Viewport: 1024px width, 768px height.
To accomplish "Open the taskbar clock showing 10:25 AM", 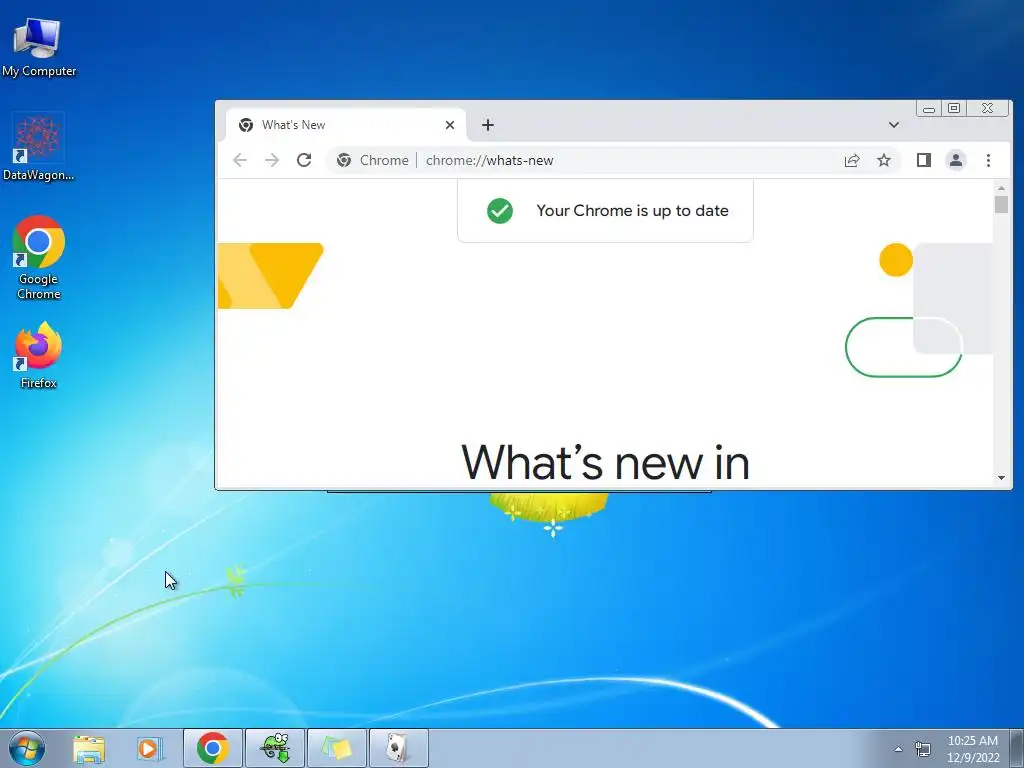I will click(972, 748).
